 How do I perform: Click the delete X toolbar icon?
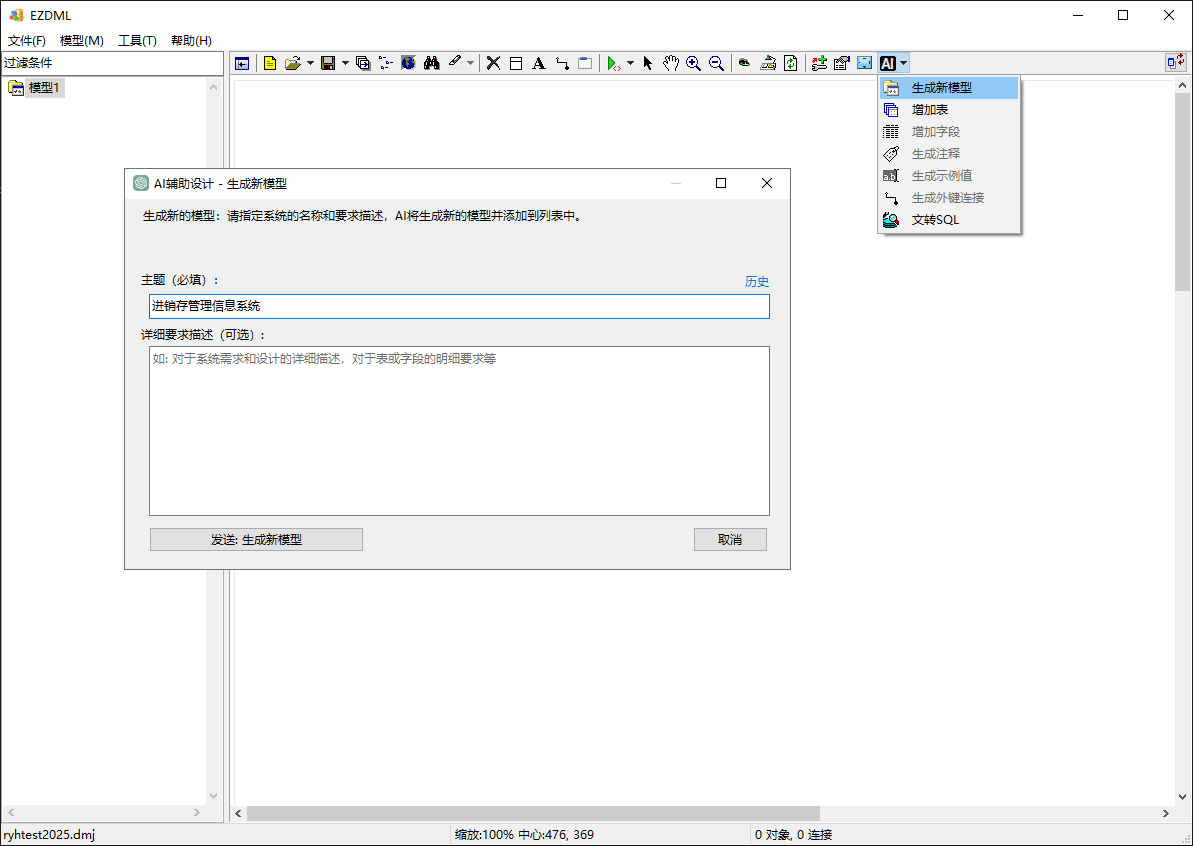[x=493, y=63]
